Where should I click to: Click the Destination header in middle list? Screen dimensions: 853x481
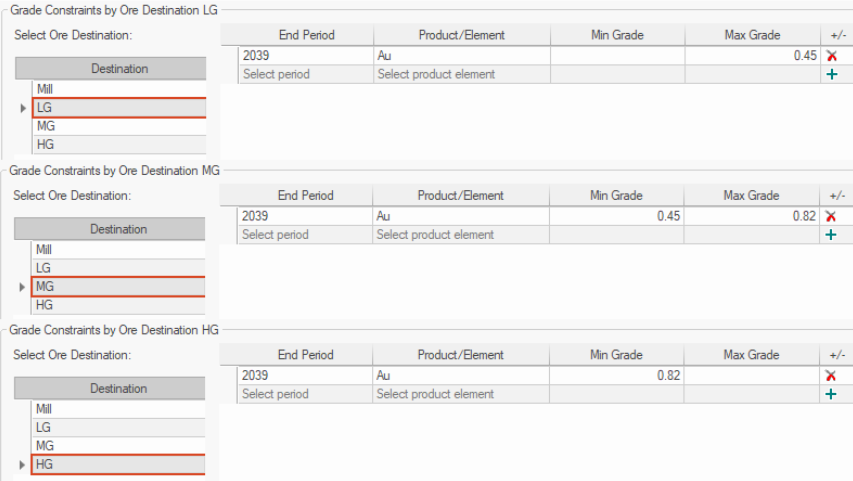[118, 229]
